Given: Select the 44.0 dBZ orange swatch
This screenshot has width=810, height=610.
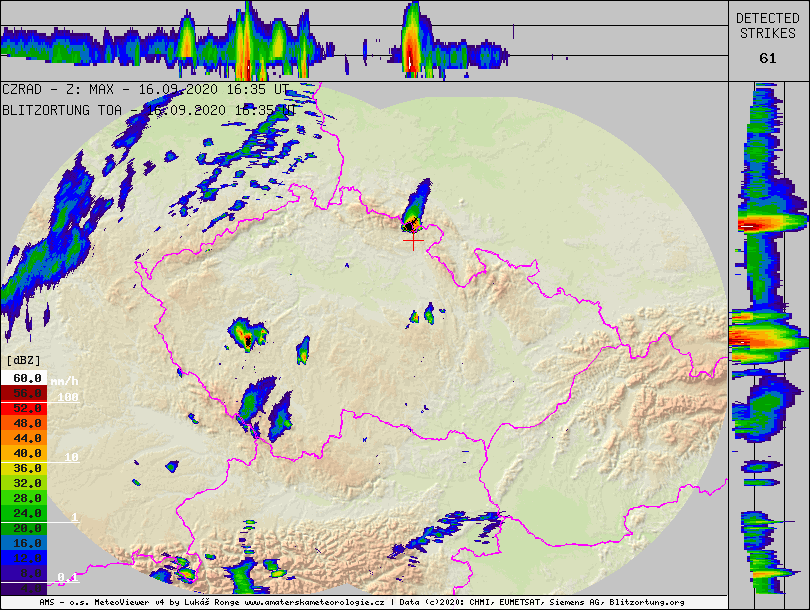Looking at the screenshot, I should pos(24,439).
